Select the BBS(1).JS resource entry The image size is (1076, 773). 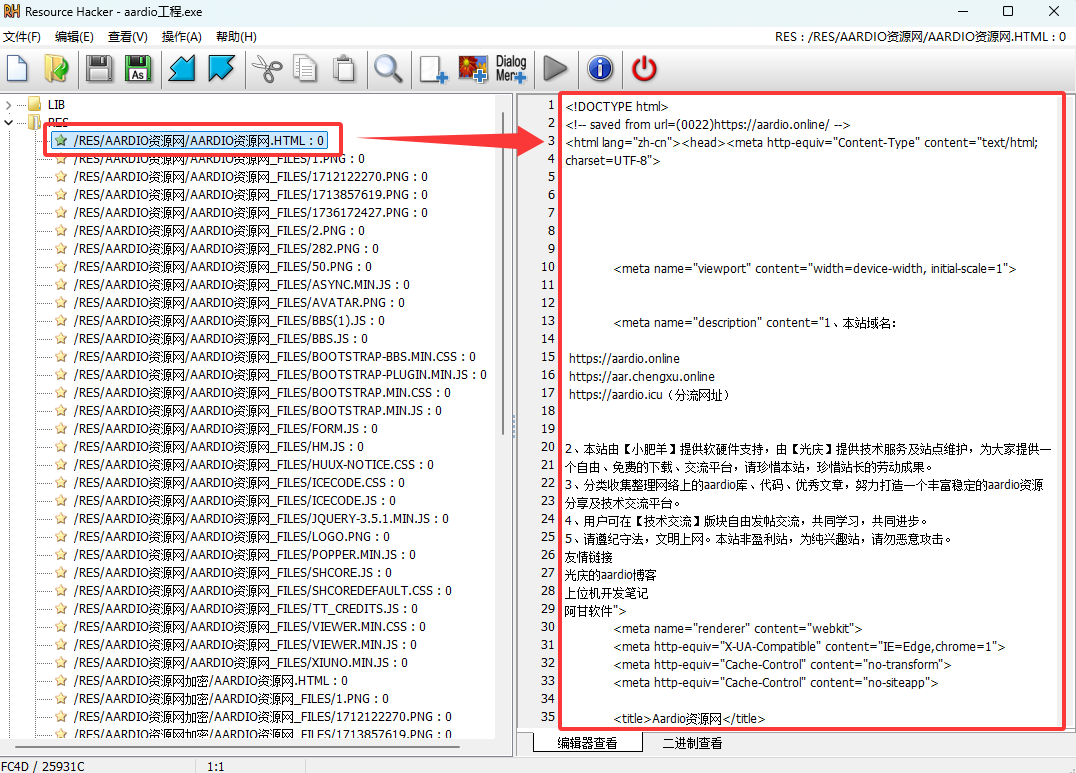pos(229,321)
